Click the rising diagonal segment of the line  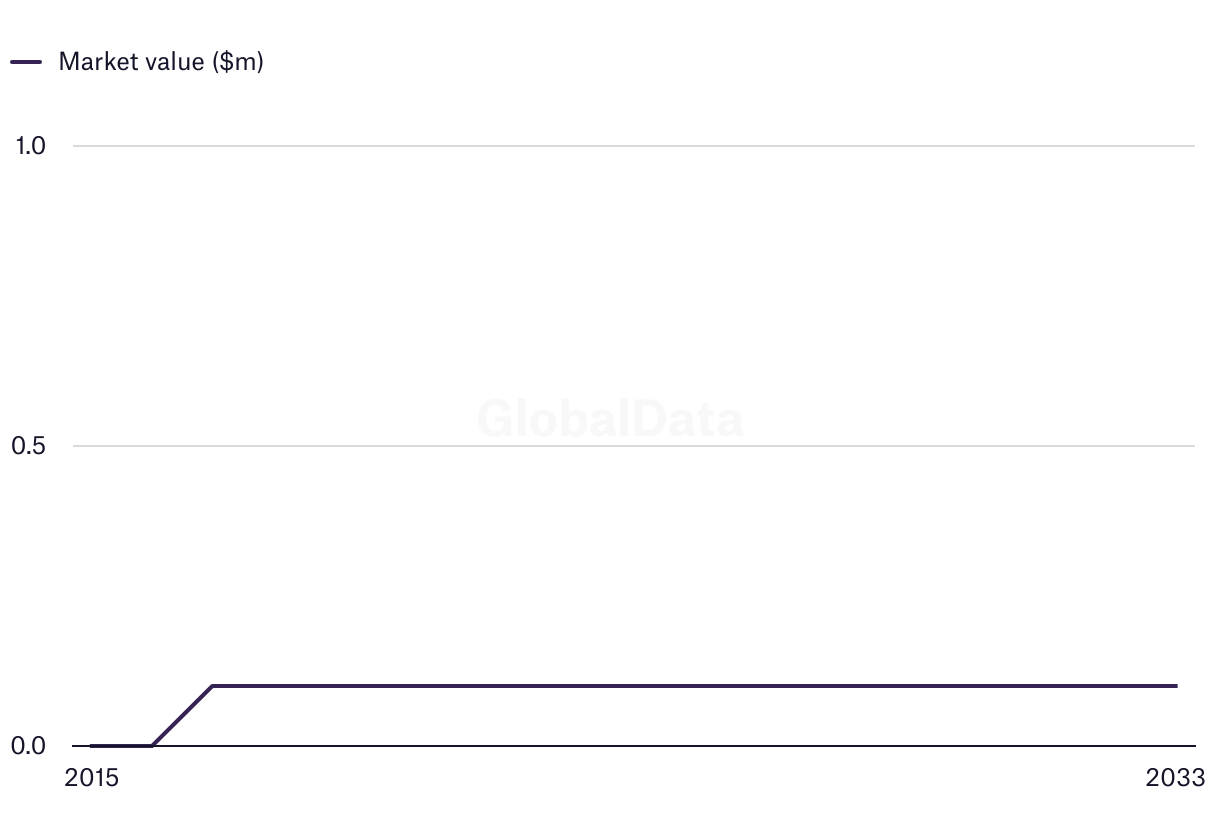[182, 716]
